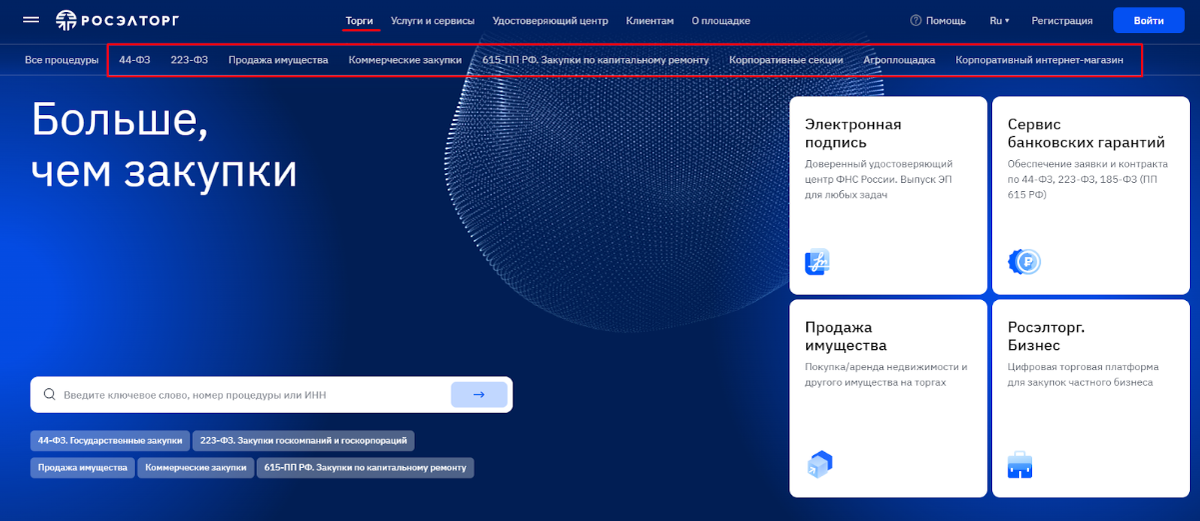1200x521 pixels.
Task: Select the Корпоративные секции tab
Action: (x=786, y=60)
